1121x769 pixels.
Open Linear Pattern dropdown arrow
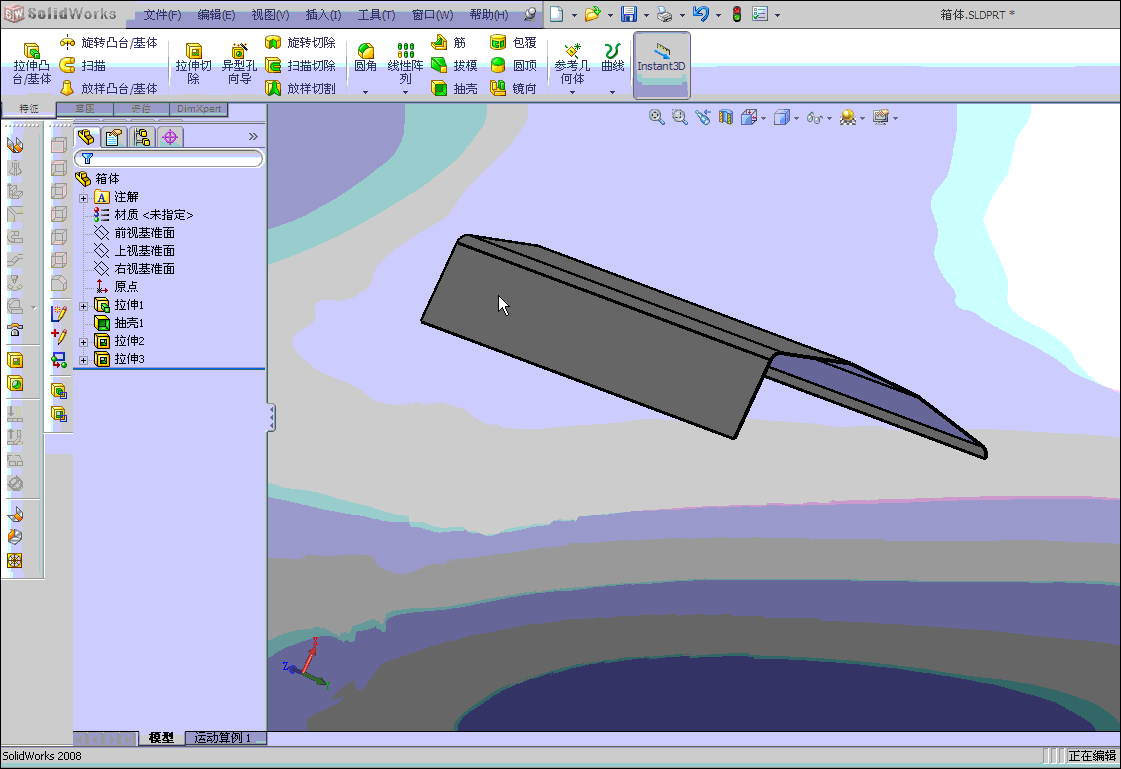(405, 92)
